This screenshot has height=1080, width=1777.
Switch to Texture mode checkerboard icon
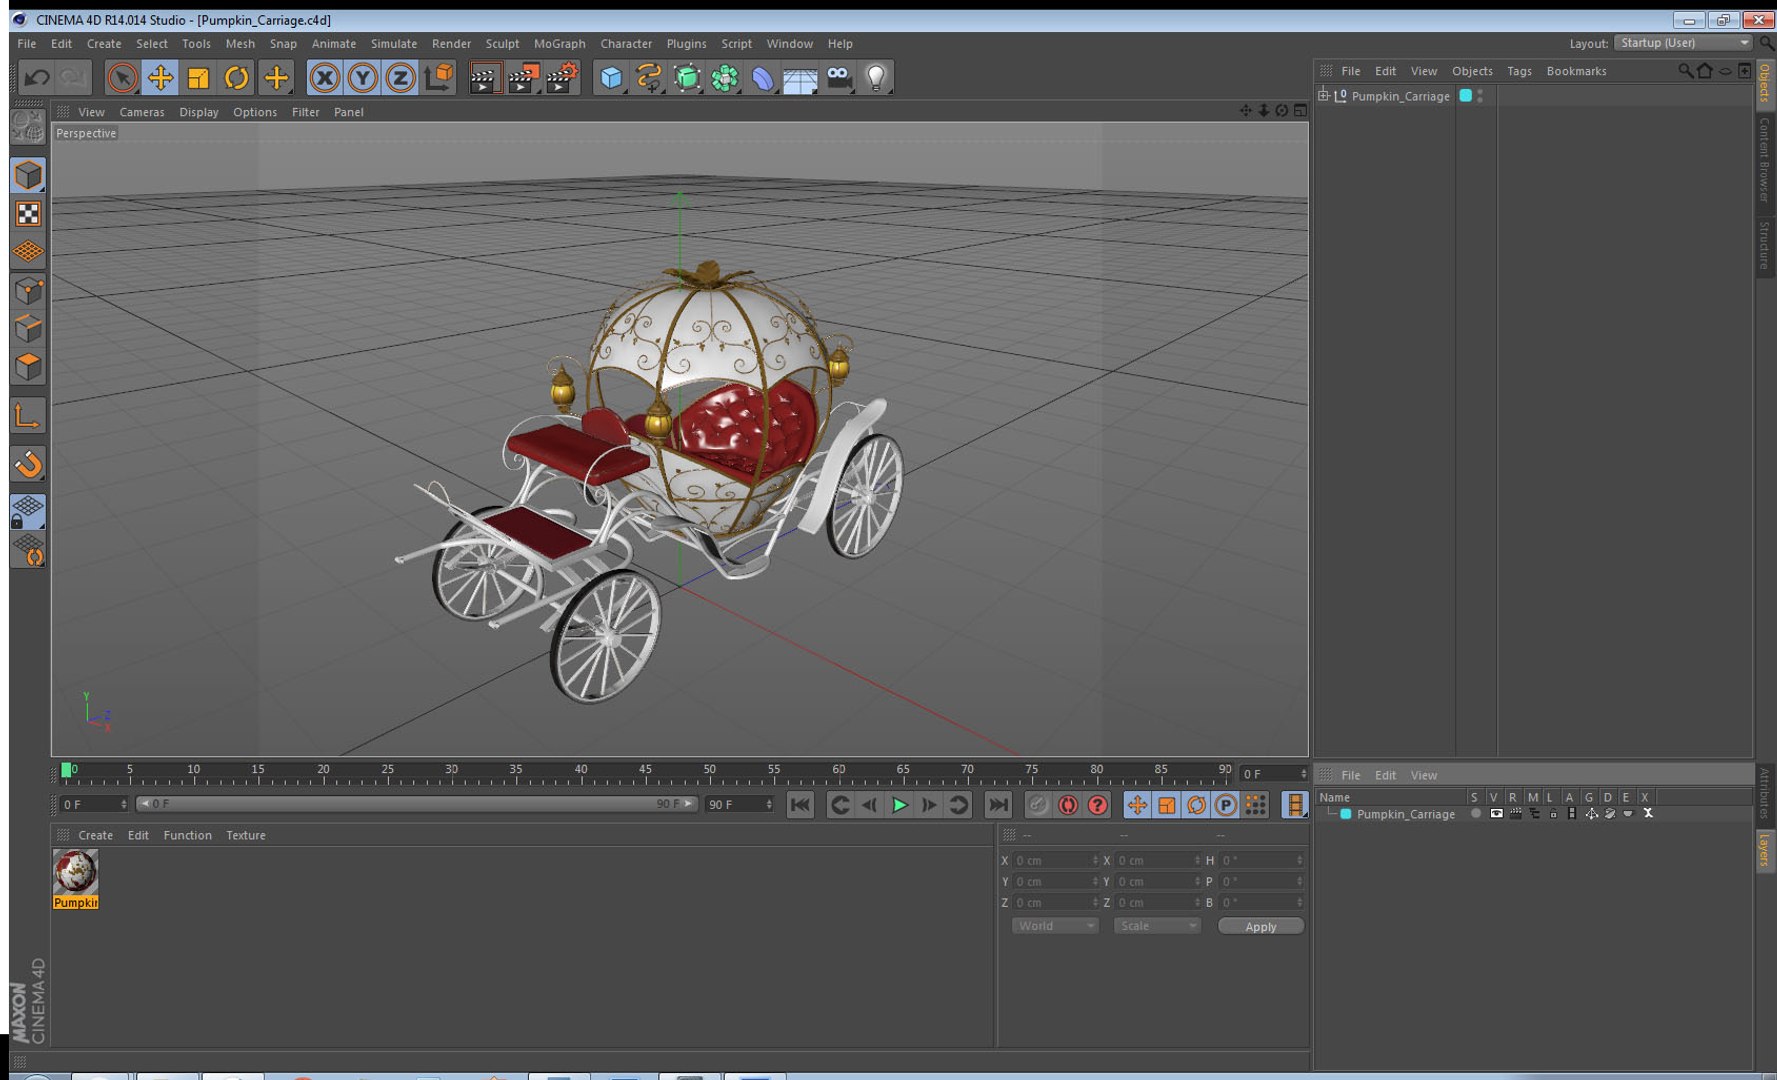[x=28, y=213]
